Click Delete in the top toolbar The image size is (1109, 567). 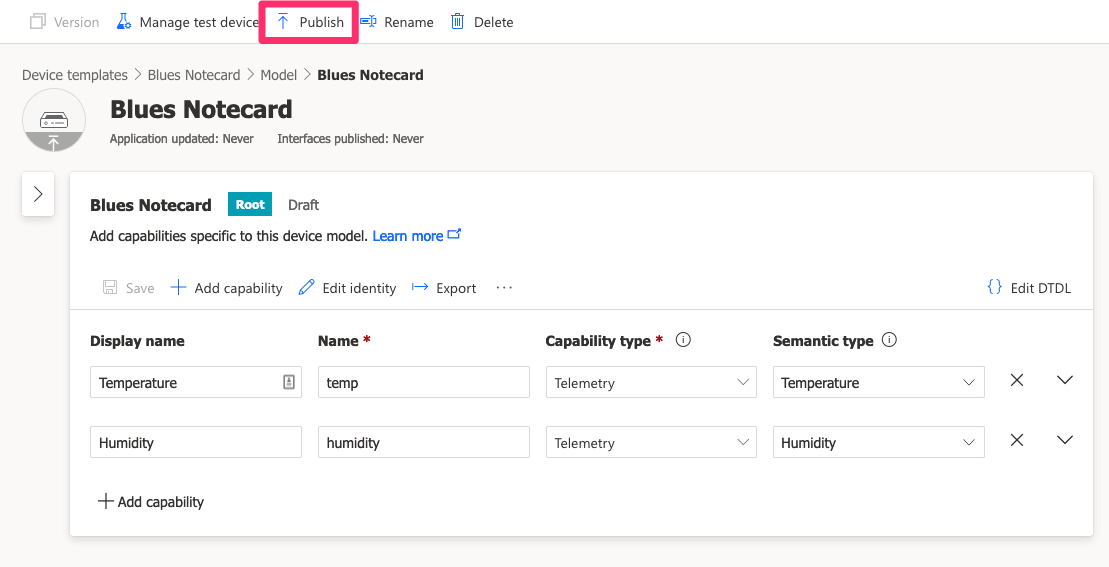[482, 22]
